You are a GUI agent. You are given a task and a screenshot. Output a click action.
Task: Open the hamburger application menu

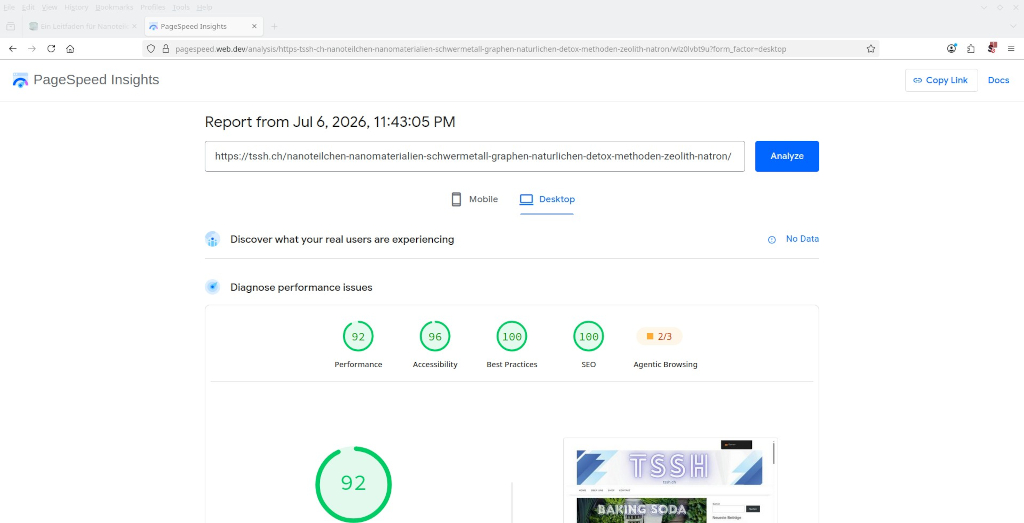click(x=1011, y=48)
